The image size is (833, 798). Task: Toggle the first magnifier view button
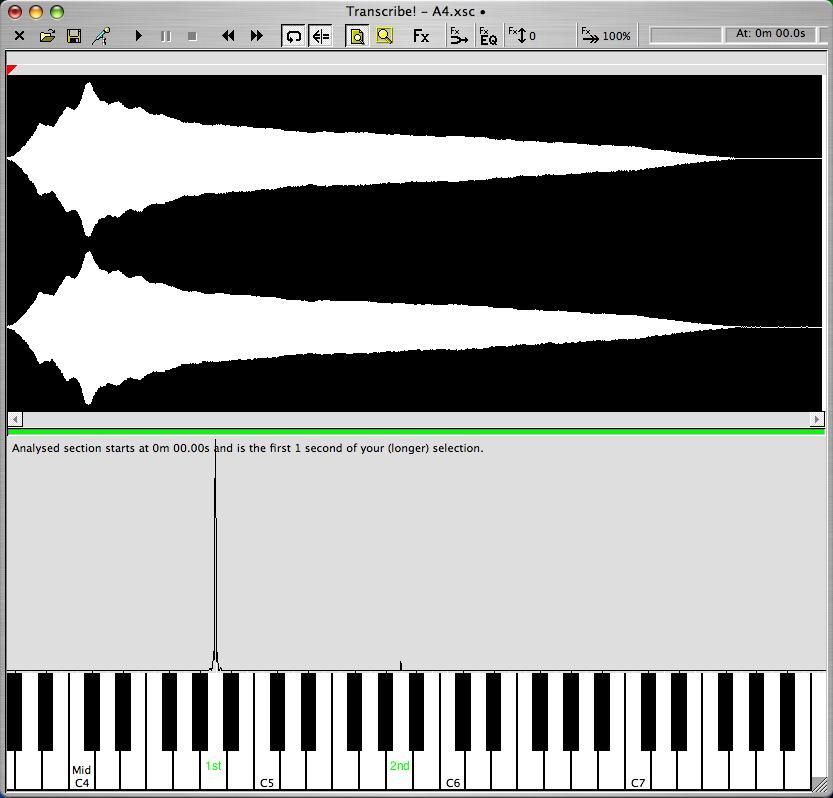[357, 36]
